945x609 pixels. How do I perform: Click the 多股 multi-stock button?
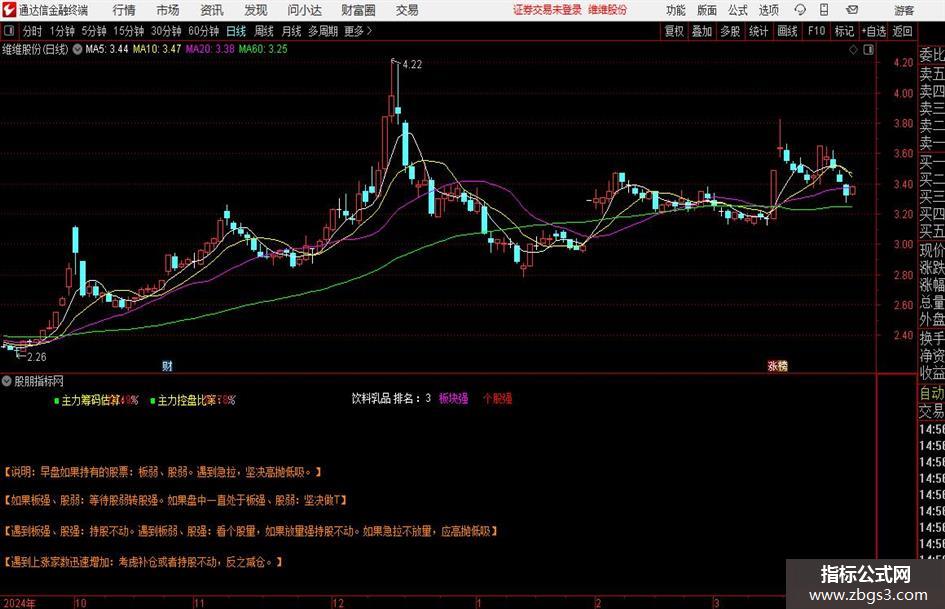click(730, 31)
